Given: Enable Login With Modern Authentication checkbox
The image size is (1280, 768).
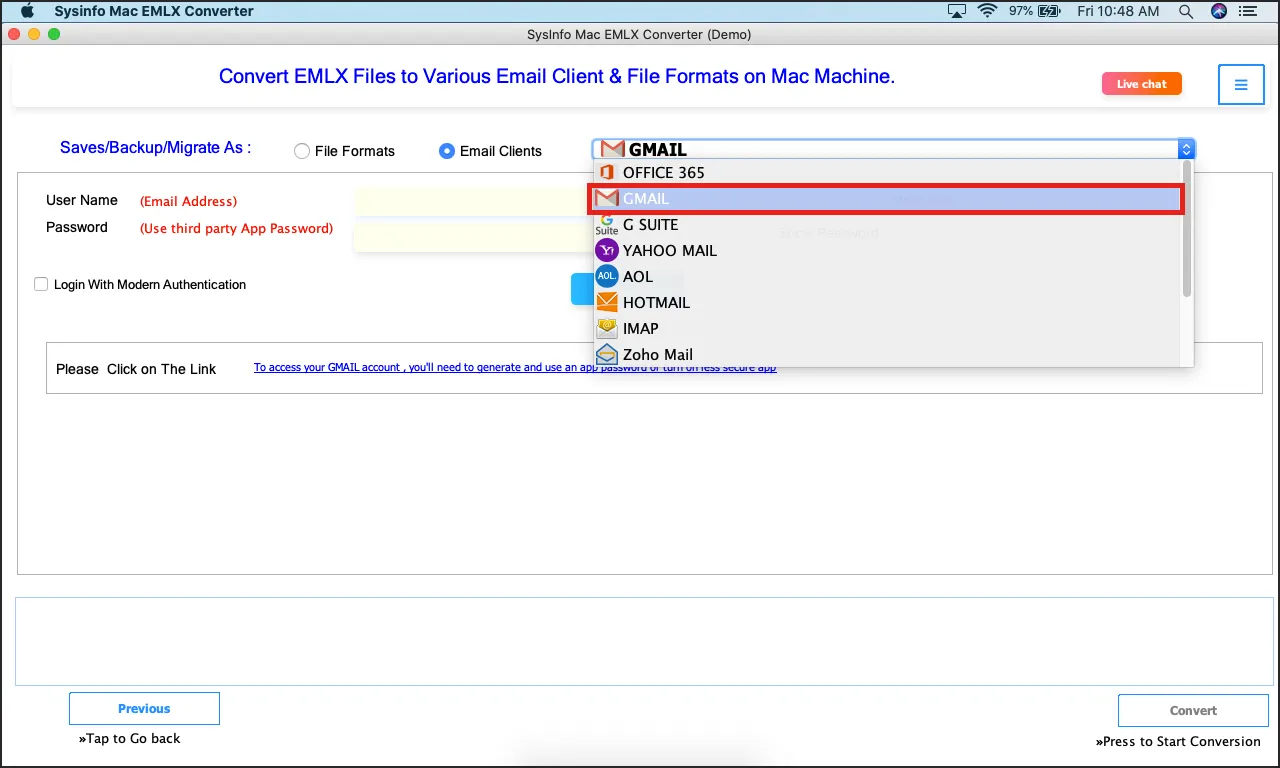Looking at the screenshot, I should coord(41,284).
